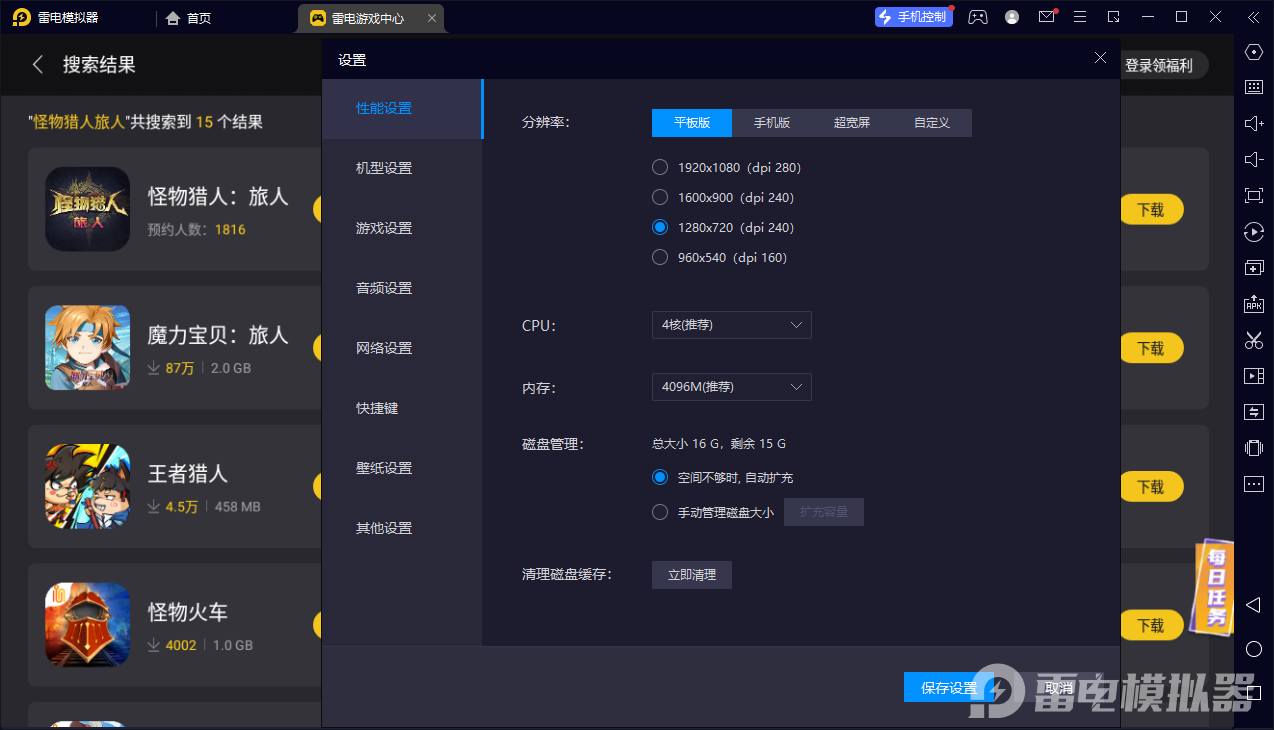Click the 保存设置 button
The image size is (1274, 730).
click(948, 688)
